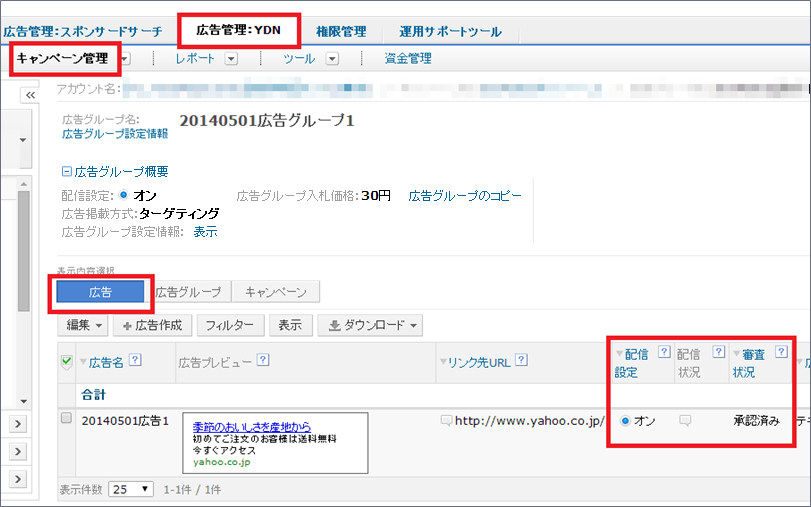Select 広告グループ view tab
The height and width of the screenshot is (507, 811).
(x=188, y=292)
